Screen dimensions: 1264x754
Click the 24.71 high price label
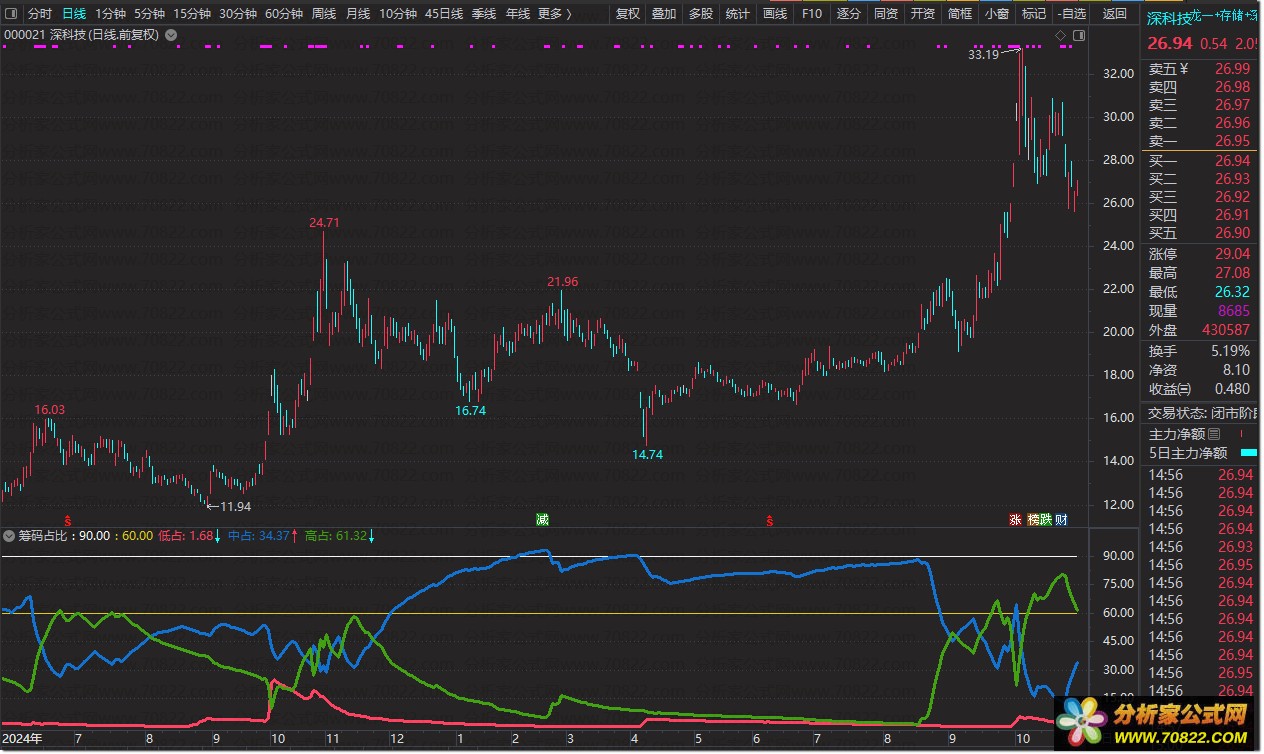tap(324, 222)
